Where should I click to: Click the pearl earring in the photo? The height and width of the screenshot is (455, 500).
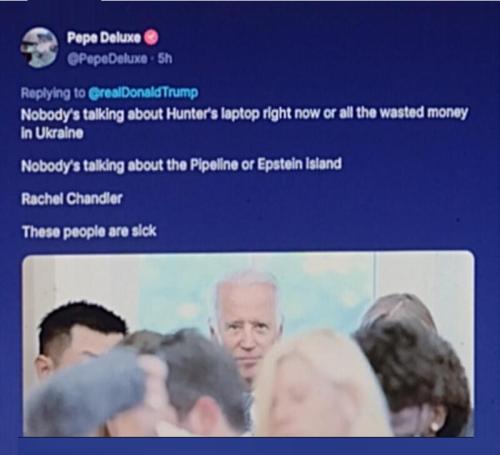click(435, 426)
